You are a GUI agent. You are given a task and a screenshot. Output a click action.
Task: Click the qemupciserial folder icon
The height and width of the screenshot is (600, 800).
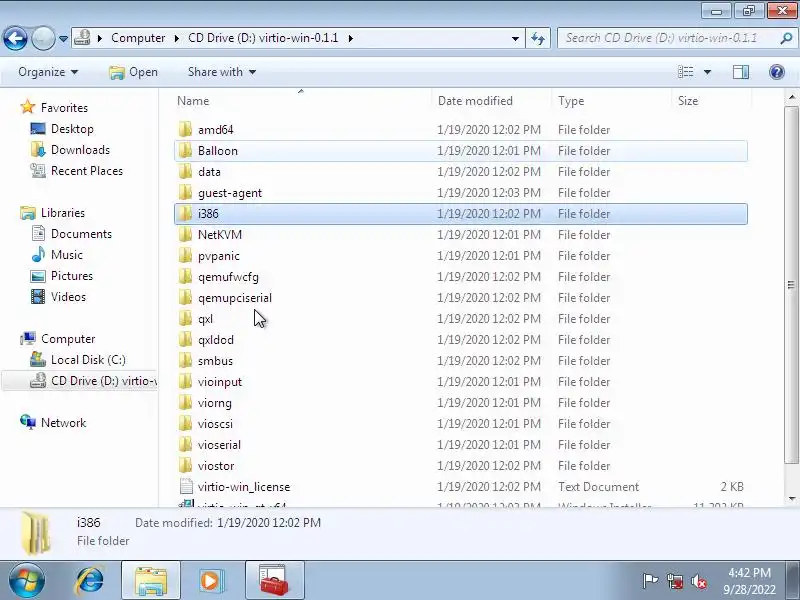[x=186, y=297]
